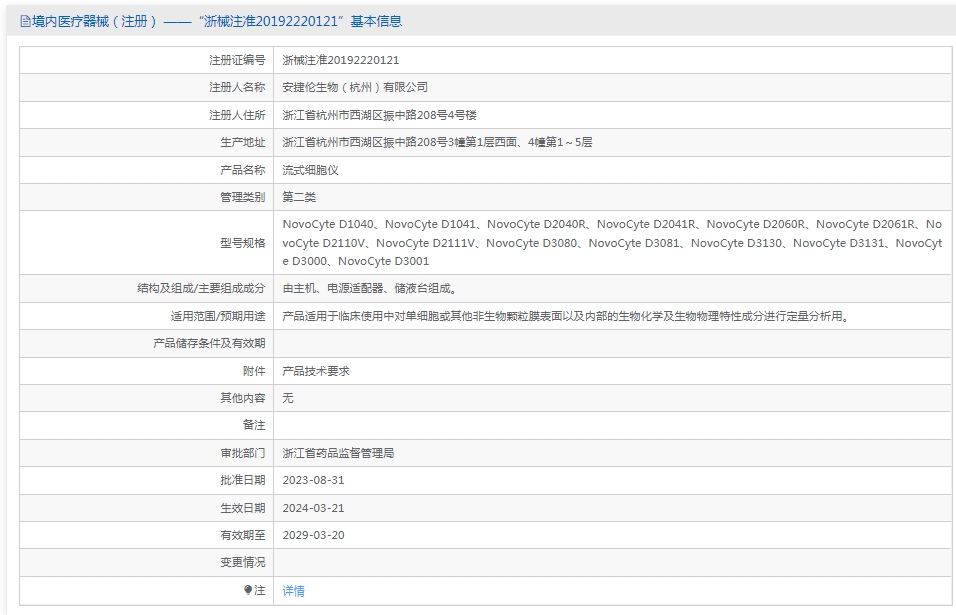Click the 备注 row label
This screenshot has width=956, height=615.
pyautogui.click(x=254, y=425)
